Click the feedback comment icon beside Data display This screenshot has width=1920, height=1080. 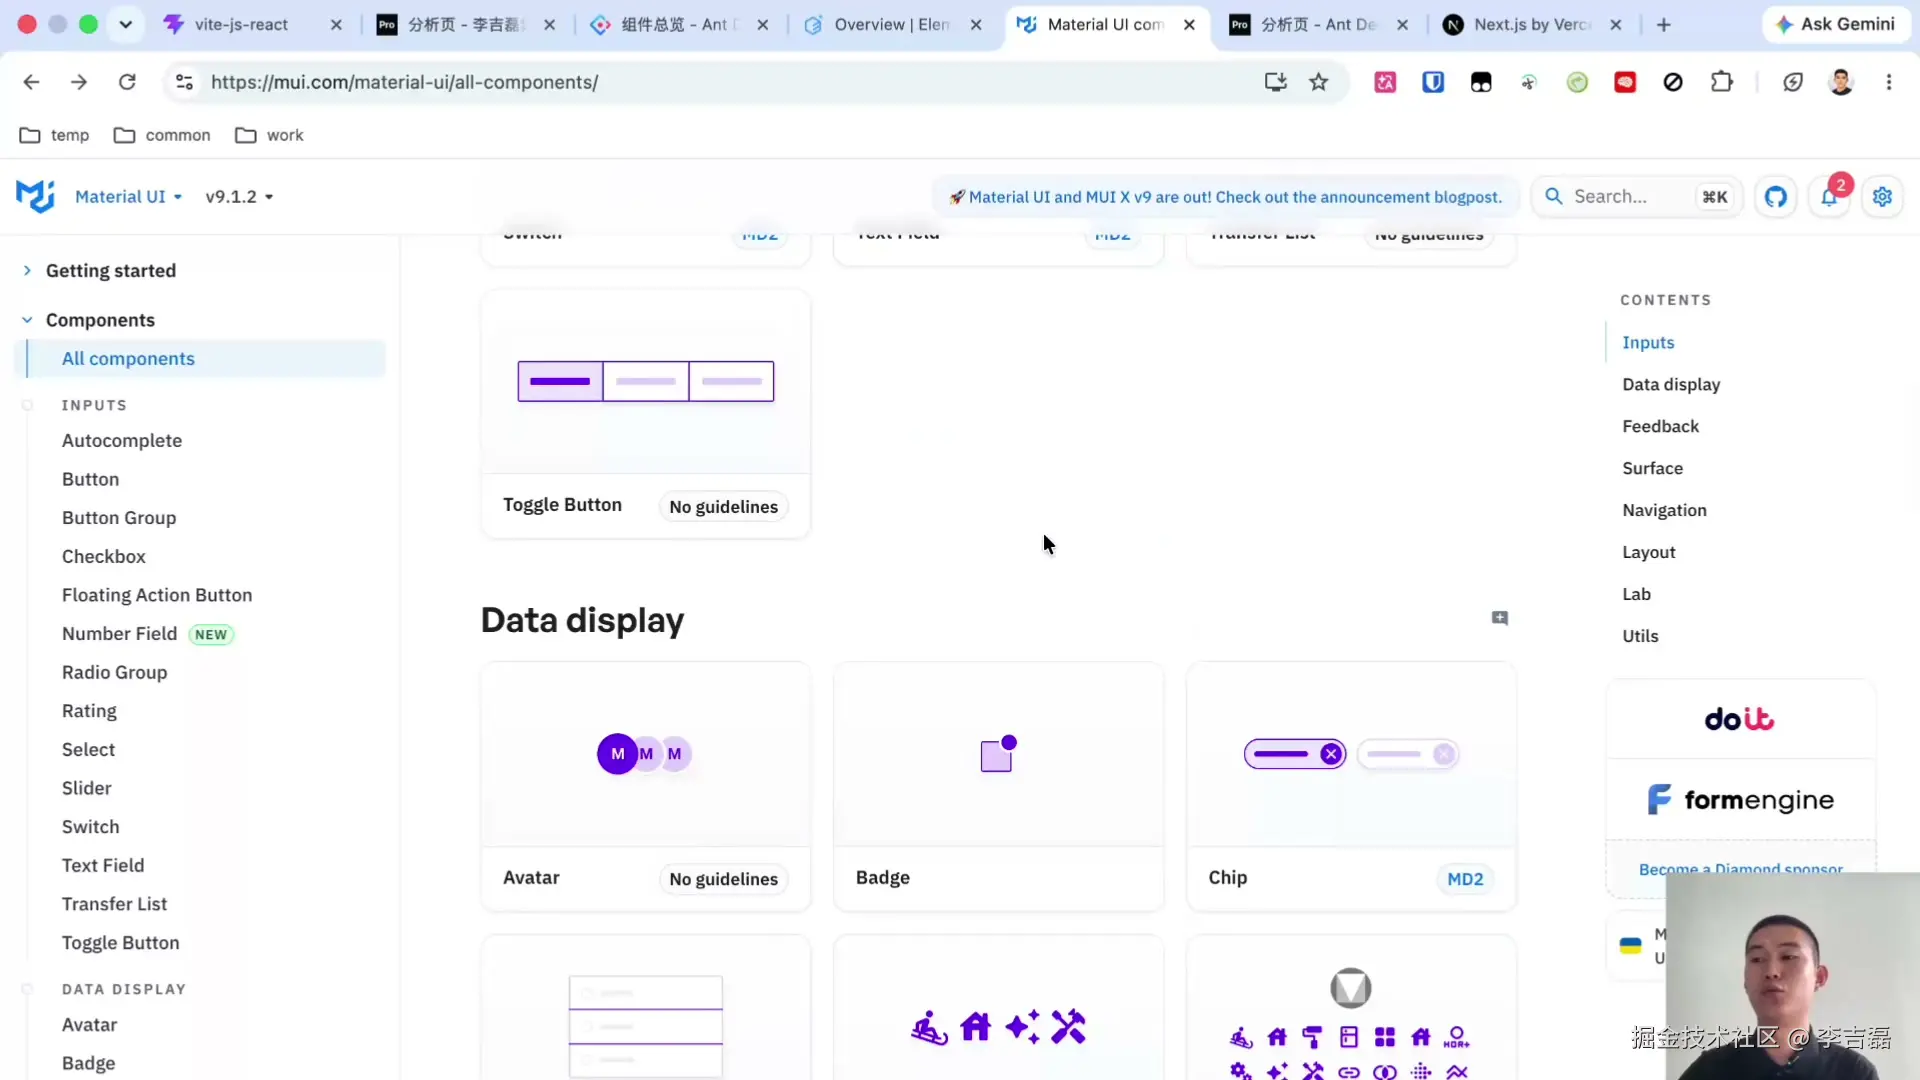pyautogui.click(x=1500, y=618)
